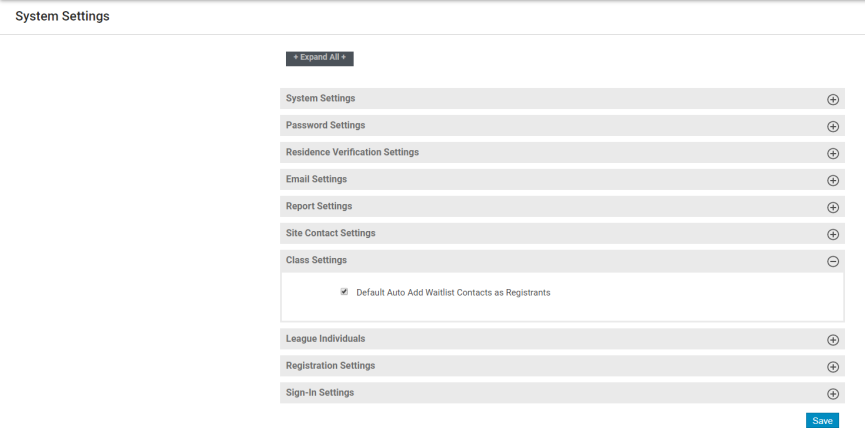Click the blue Save button
The width and height of the screenshot is (865, 445).
click(x=822, y=421)
